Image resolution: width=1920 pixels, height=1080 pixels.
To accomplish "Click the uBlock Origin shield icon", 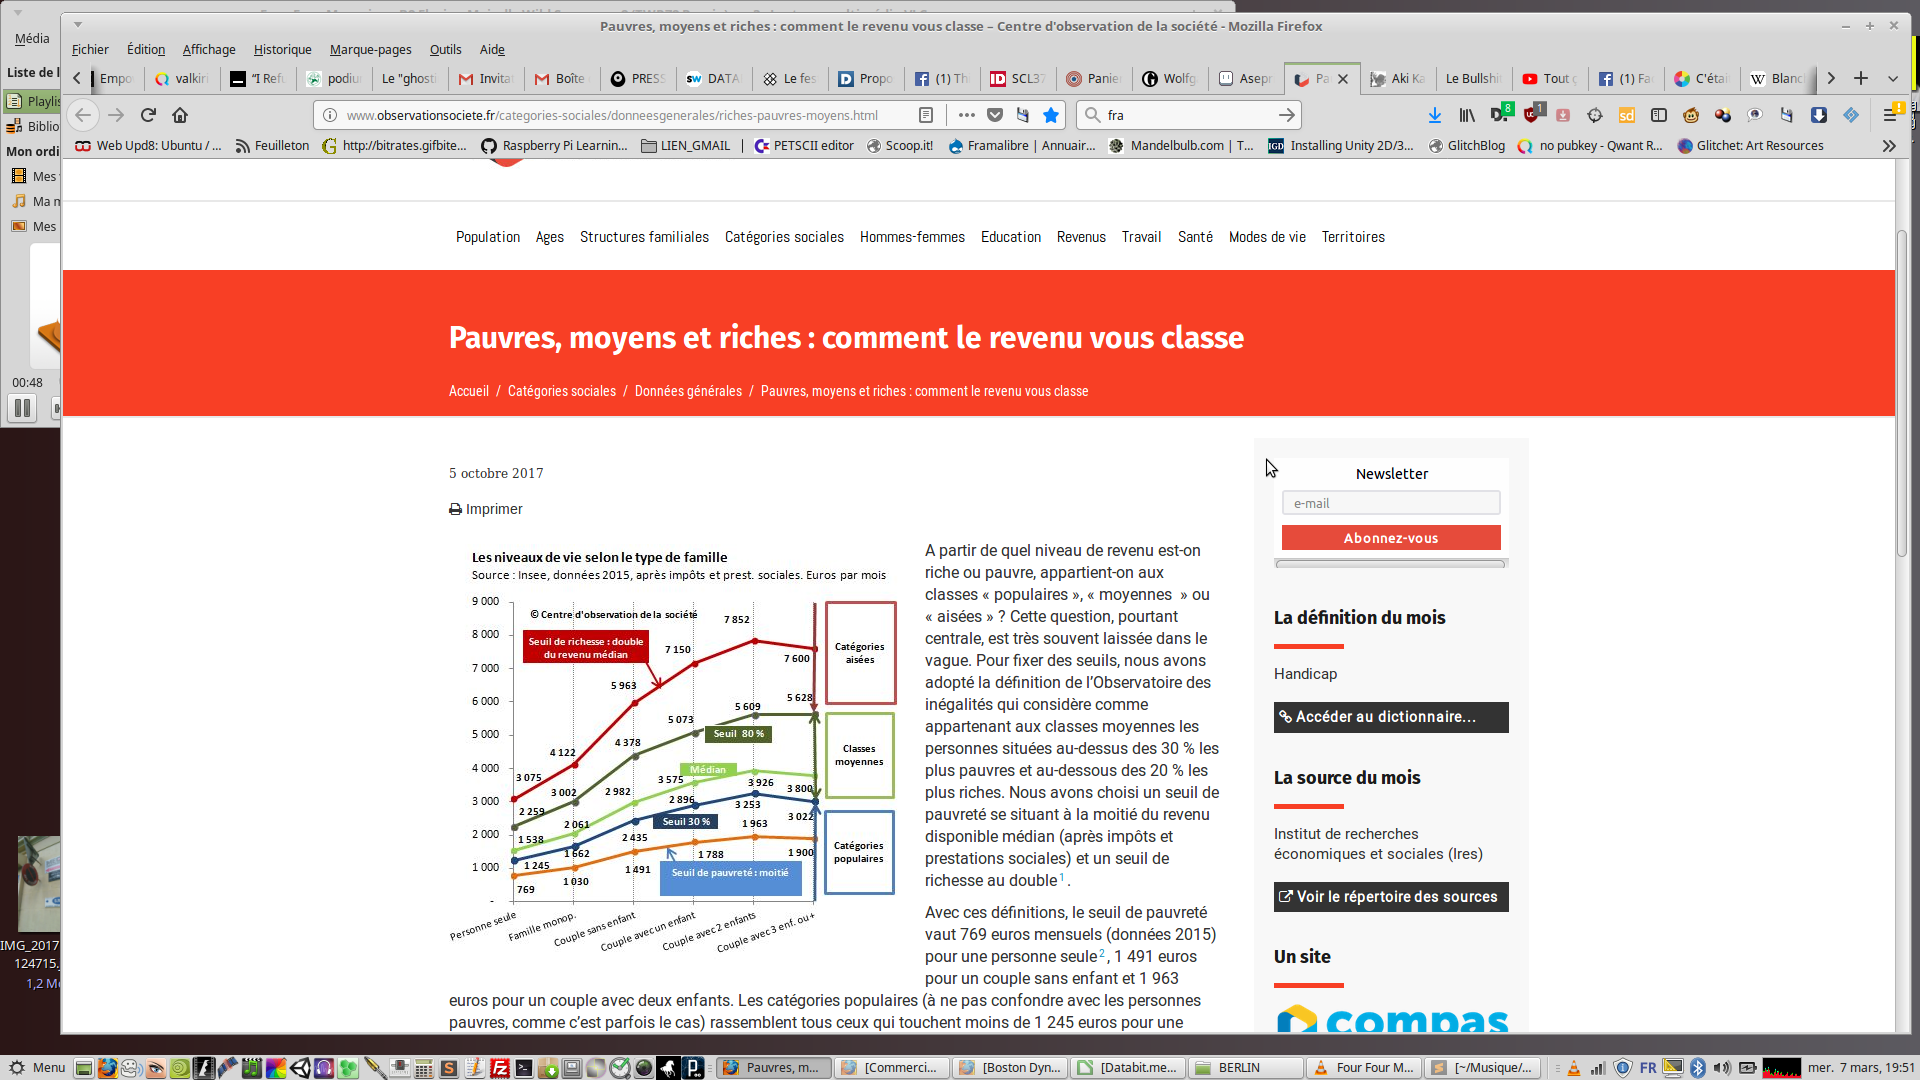I will 1533,115.
